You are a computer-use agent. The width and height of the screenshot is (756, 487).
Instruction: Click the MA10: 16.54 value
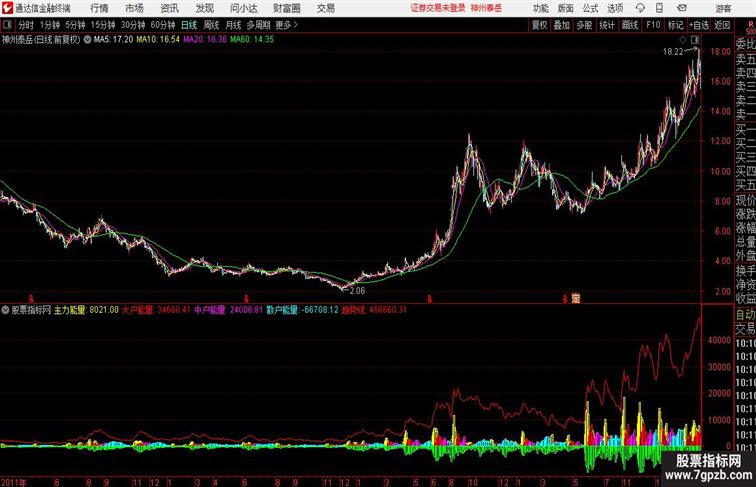pyautogui.click(x=158, y=40)
